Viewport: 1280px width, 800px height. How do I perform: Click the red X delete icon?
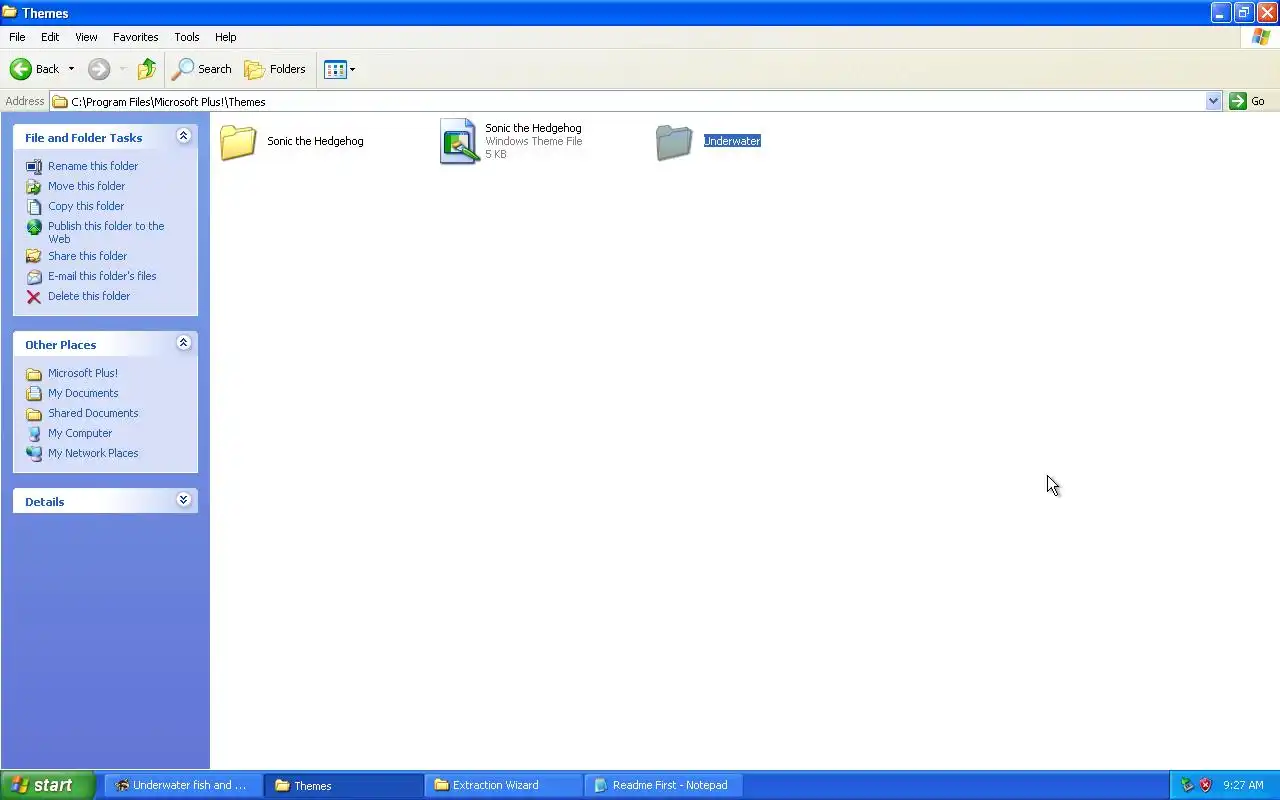coord(34,297)
